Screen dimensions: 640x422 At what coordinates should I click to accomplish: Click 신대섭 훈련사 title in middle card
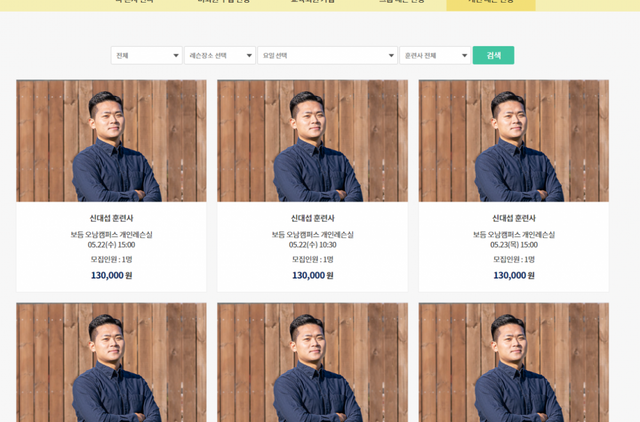click(x=312, y=218)
